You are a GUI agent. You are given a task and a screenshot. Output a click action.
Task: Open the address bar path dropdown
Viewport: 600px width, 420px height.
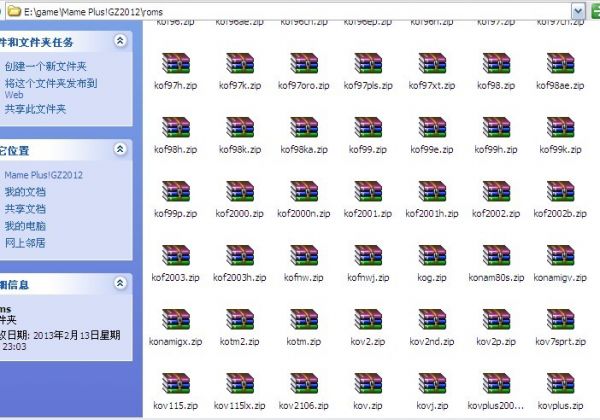click(578, 10)
